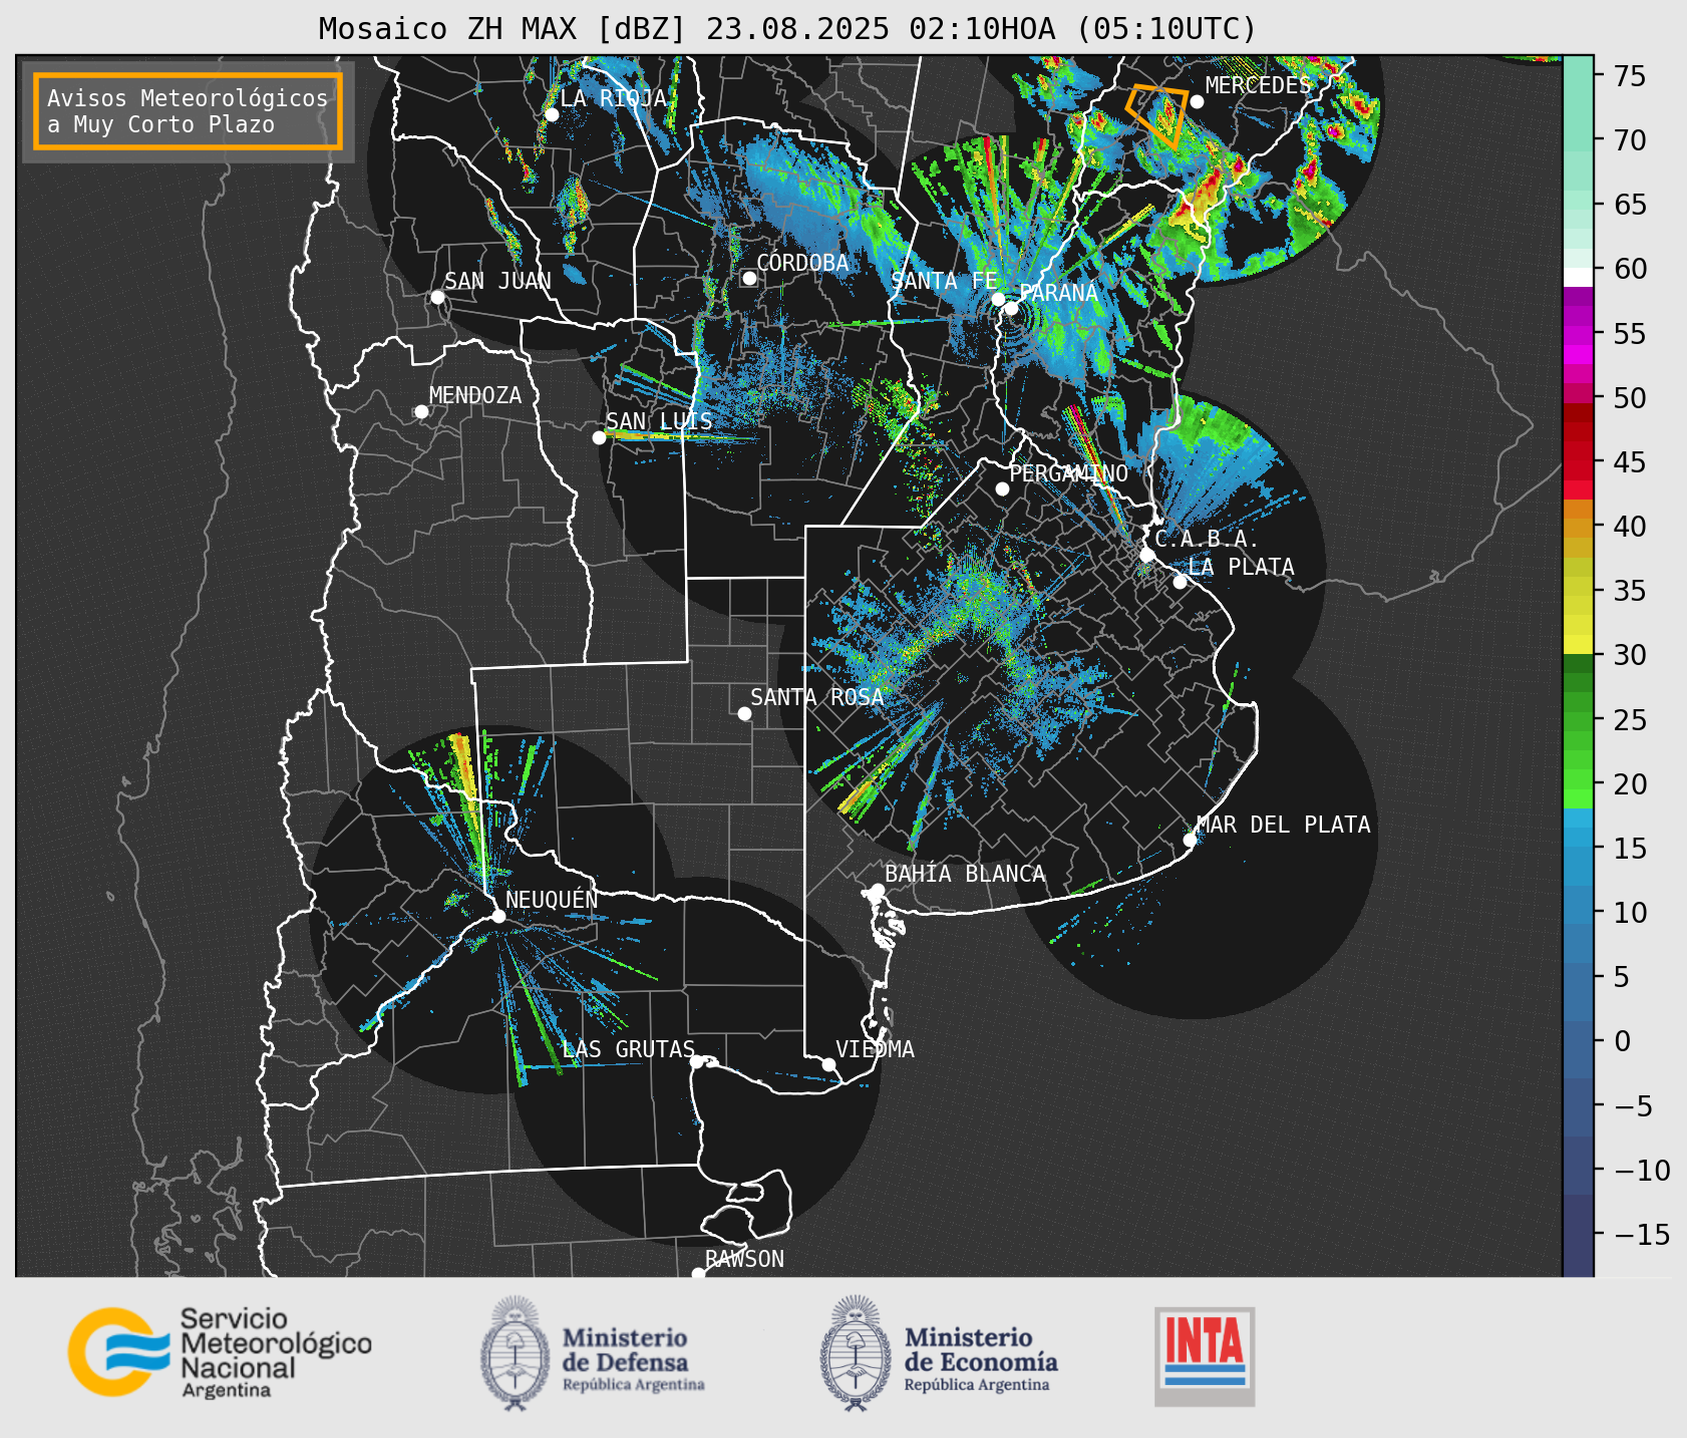
Task: Click the orange 40 dBZ color band
Action: click(x=1578, y=527)
